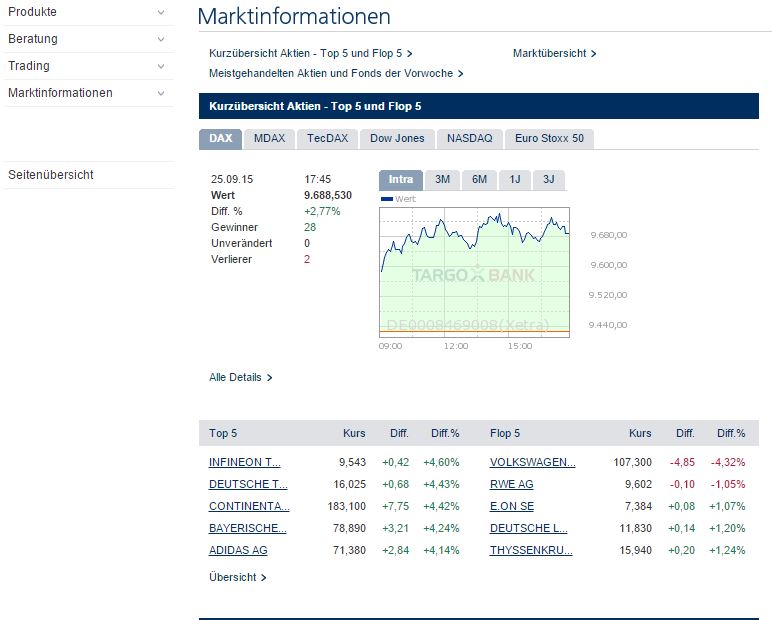Select the Intra chart period tab
The height and width of the screenshot is (620, 772).
401,180
